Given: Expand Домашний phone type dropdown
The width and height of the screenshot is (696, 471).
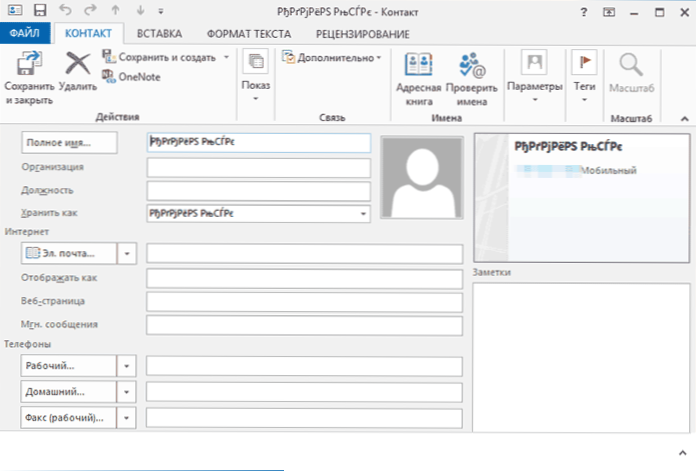Looking at the screenshot, I should pyautogui.click(x=127, y=392).
